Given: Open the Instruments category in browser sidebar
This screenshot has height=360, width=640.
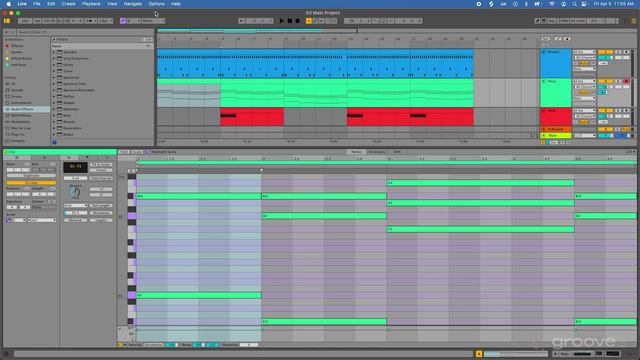Looking at the screenshot, I should (x=20, y=103).
